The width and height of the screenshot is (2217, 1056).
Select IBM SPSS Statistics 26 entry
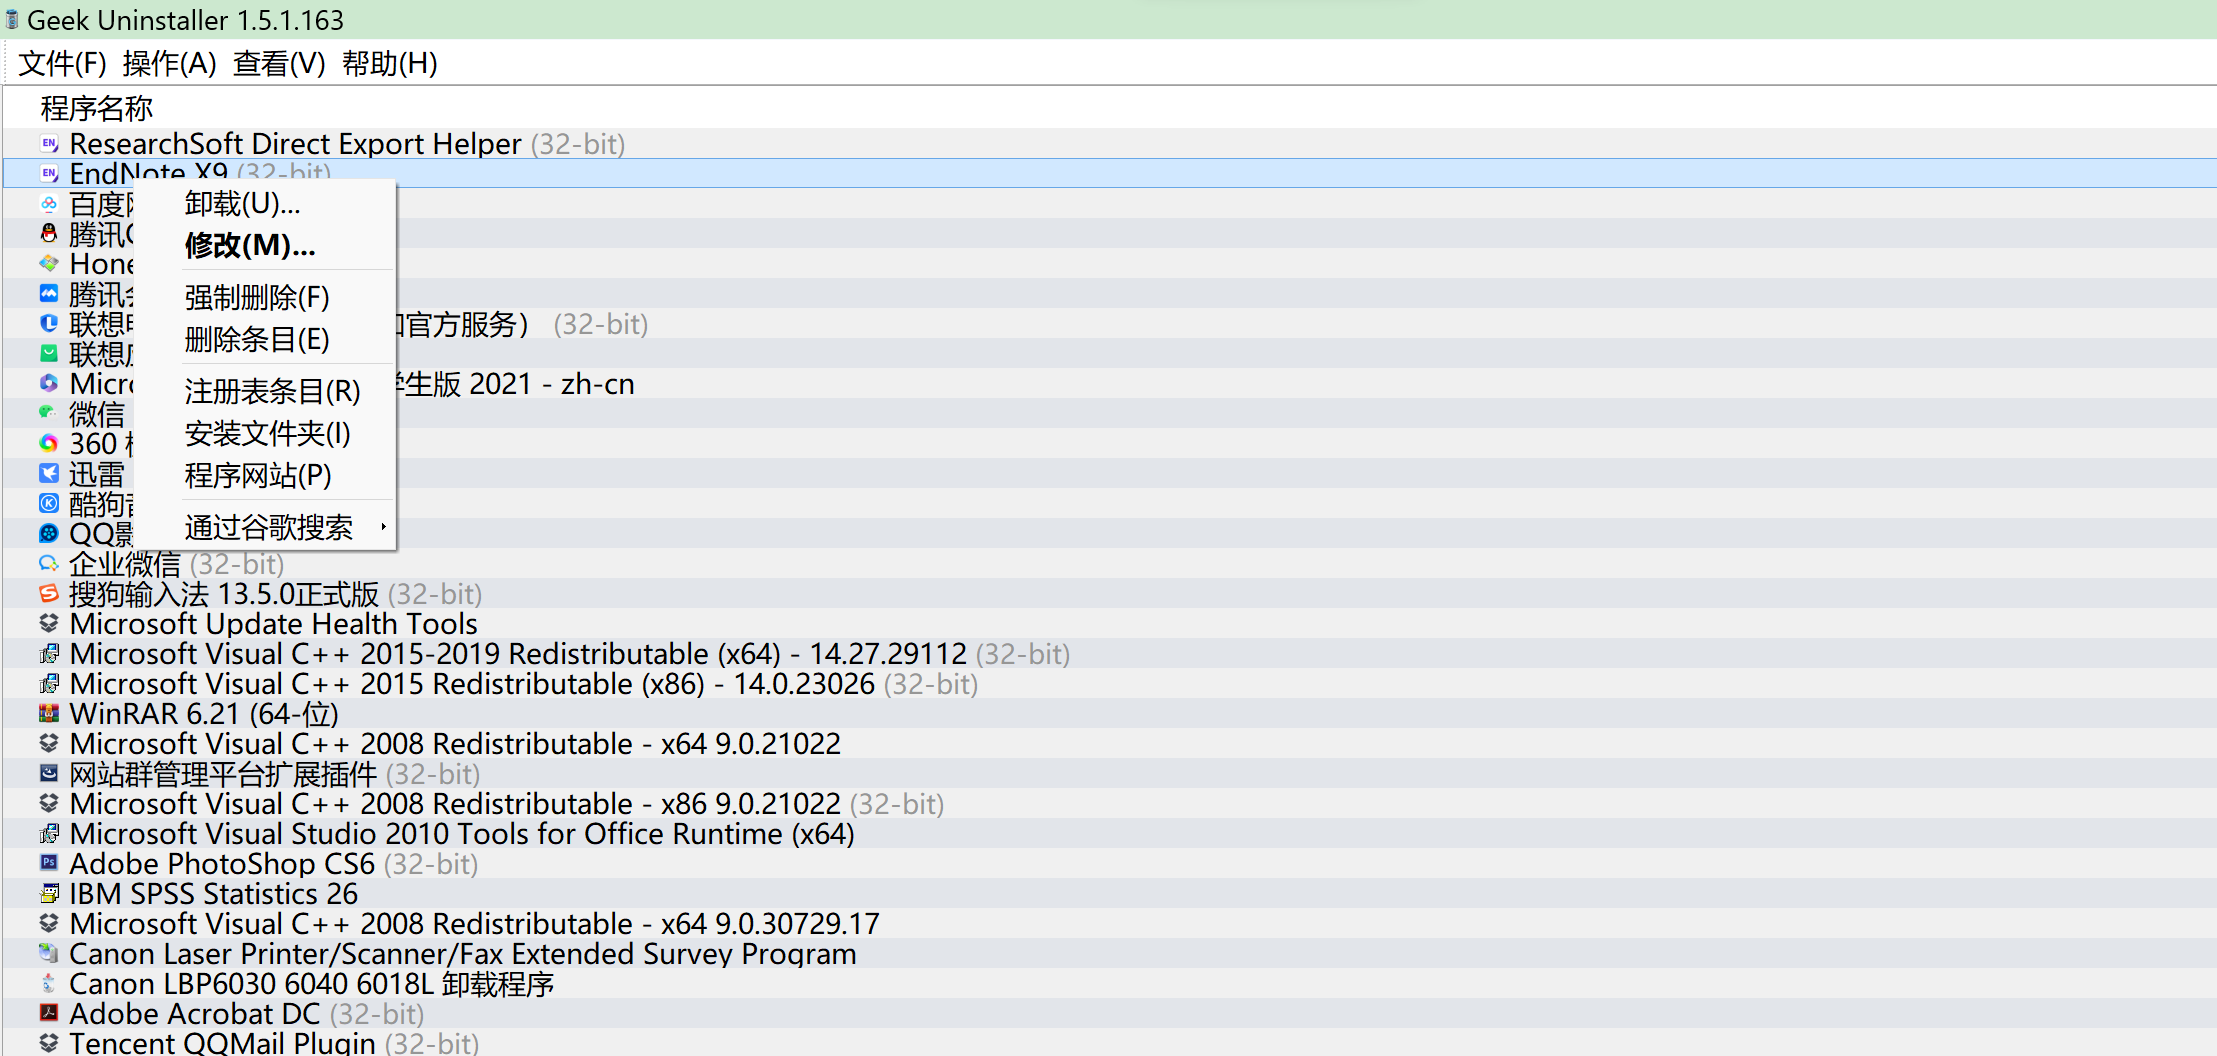click(x=1110, y=894)
